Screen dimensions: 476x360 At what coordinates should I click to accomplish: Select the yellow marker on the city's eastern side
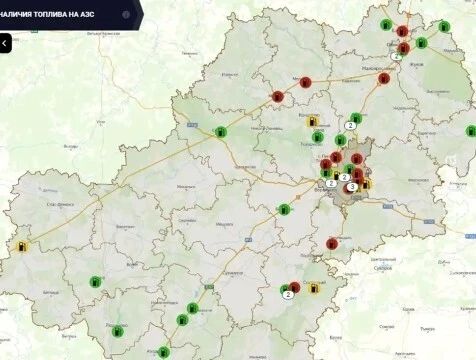(x=366, y=184)
